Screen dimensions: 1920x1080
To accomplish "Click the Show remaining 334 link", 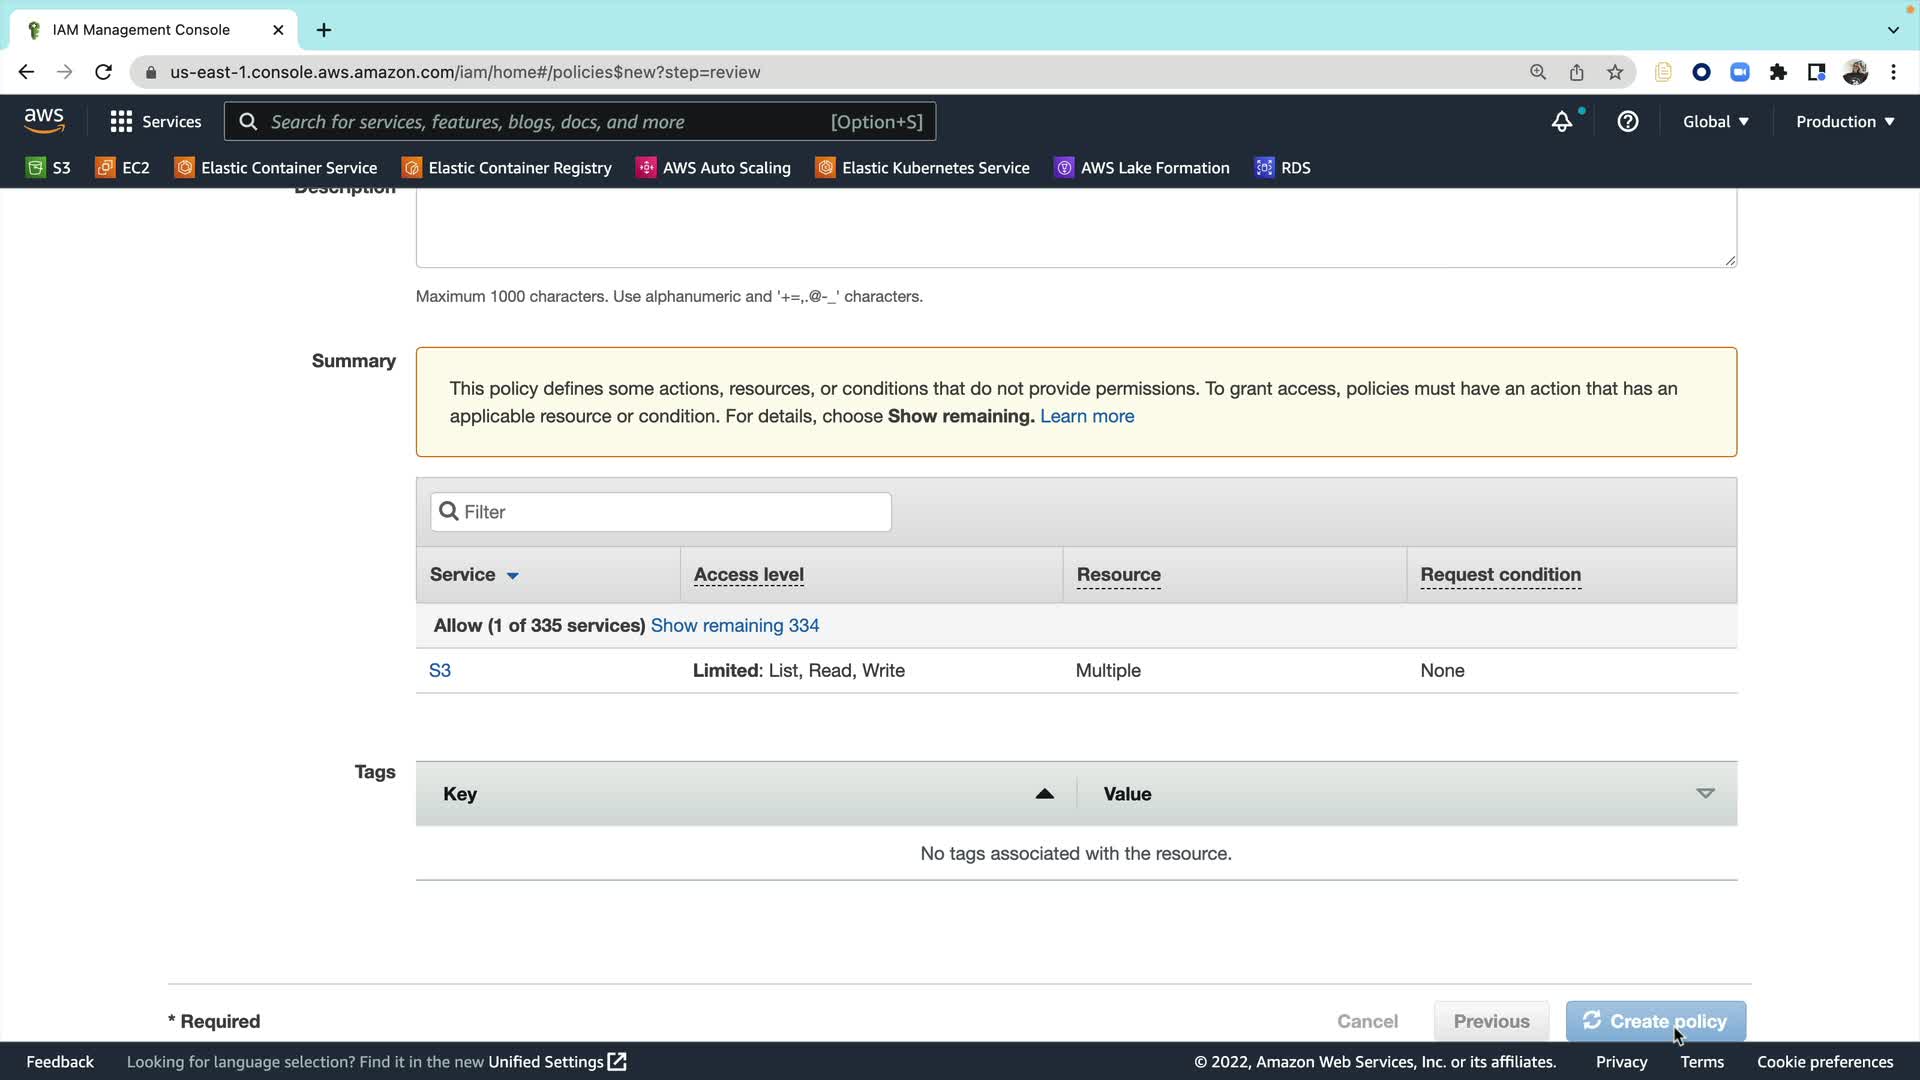I will tap(735, 626).
